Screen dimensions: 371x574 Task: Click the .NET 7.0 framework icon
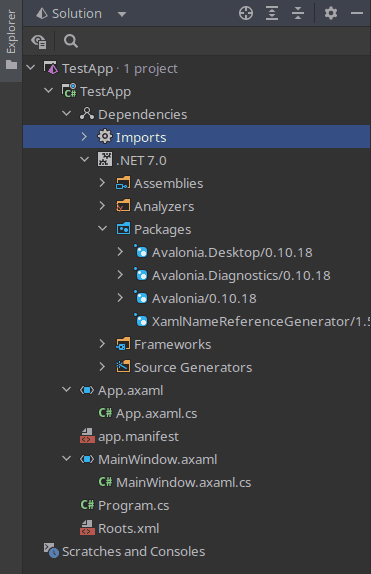click(x=105, y=160)
